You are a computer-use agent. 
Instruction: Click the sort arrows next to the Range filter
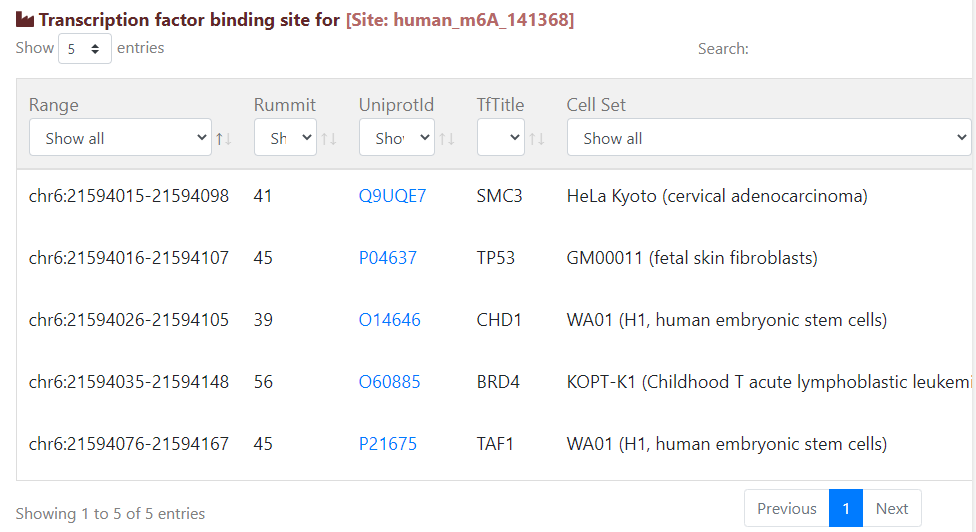click(224, 139)
